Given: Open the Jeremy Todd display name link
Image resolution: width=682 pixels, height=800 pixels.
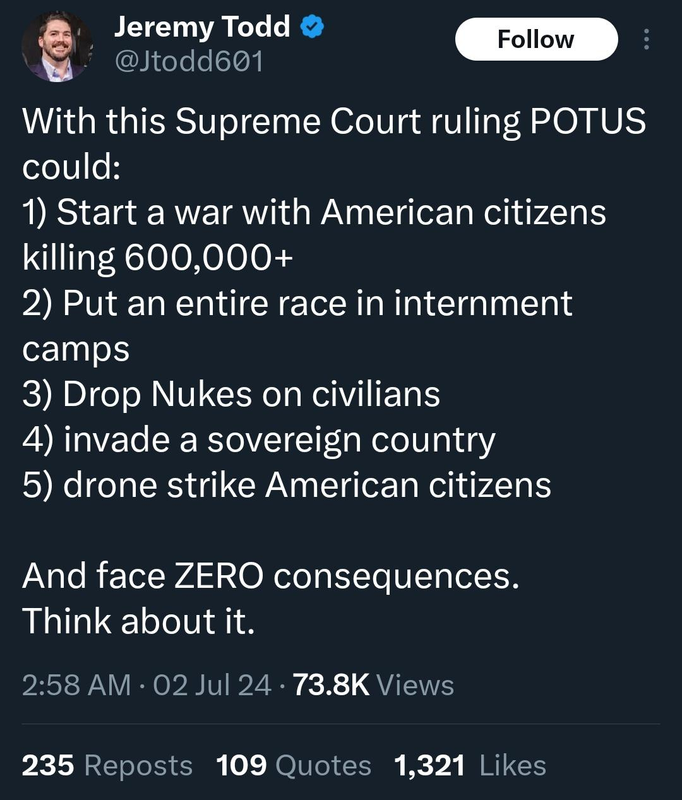Looking at the screenshot, I should (202, 27).
